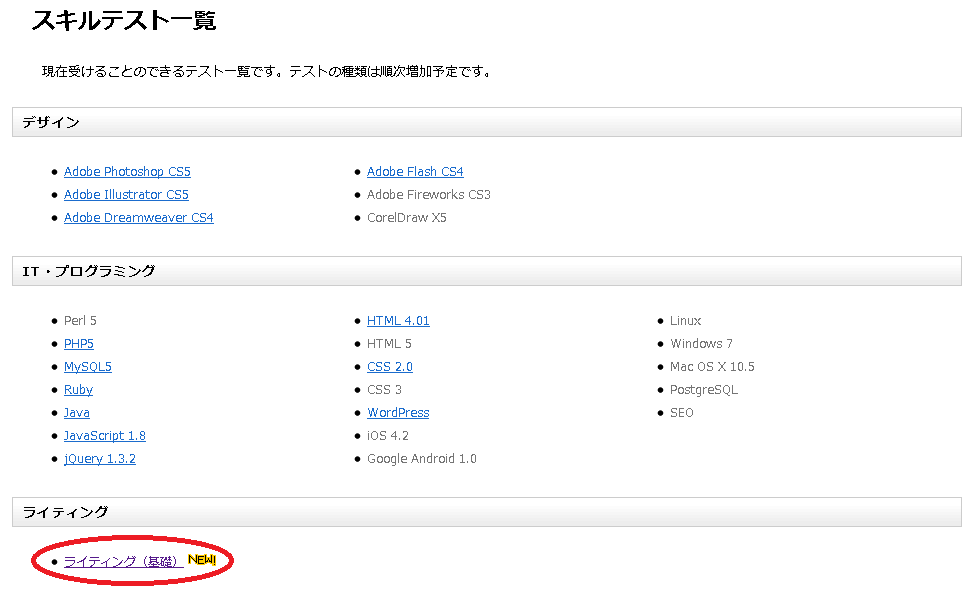
Task: Choose the Ruby test link
Action: [78, 390]
